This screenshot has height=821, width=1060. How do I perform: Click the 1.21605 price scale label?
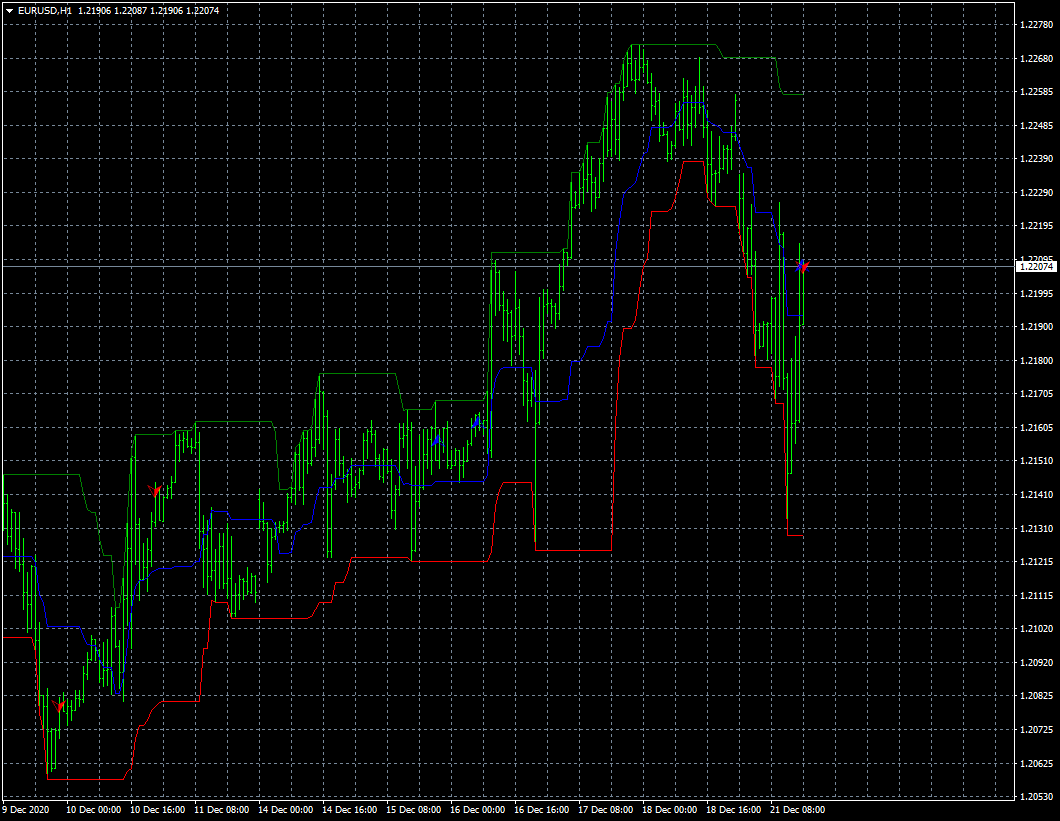point(1036,427)
